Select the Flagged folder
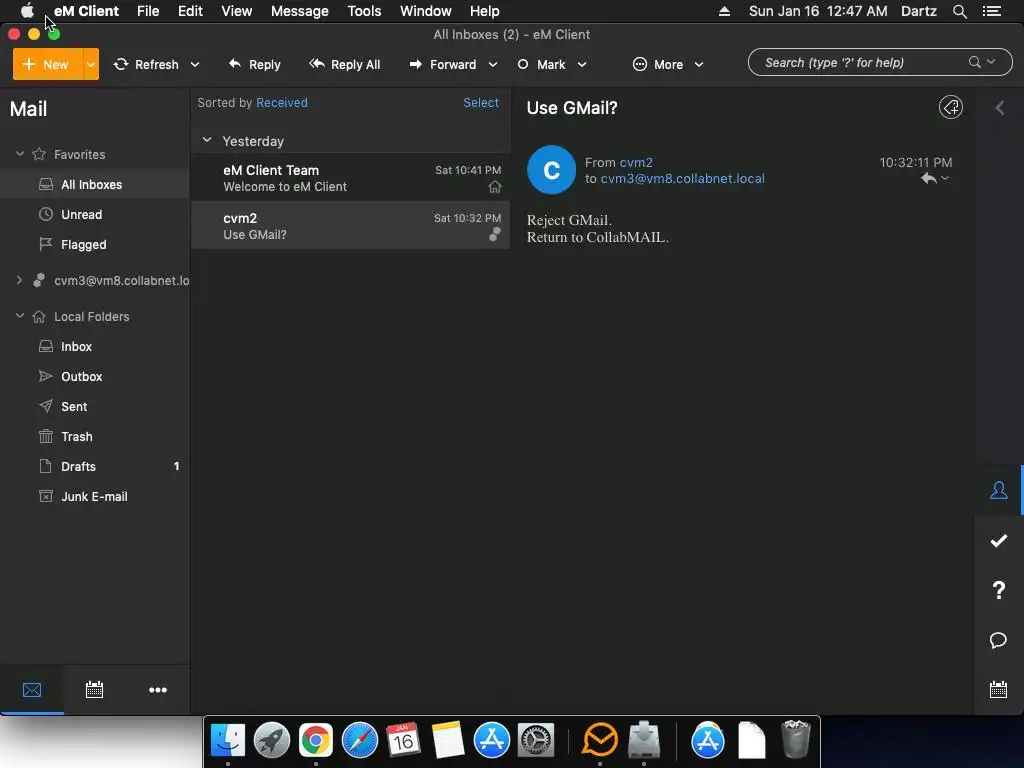 [95, 244]
